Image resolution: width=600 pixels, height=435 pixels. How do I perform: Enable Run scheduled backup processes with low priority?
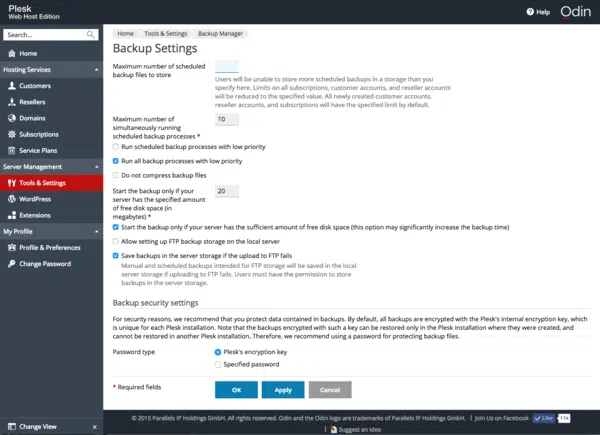[116, 147]
